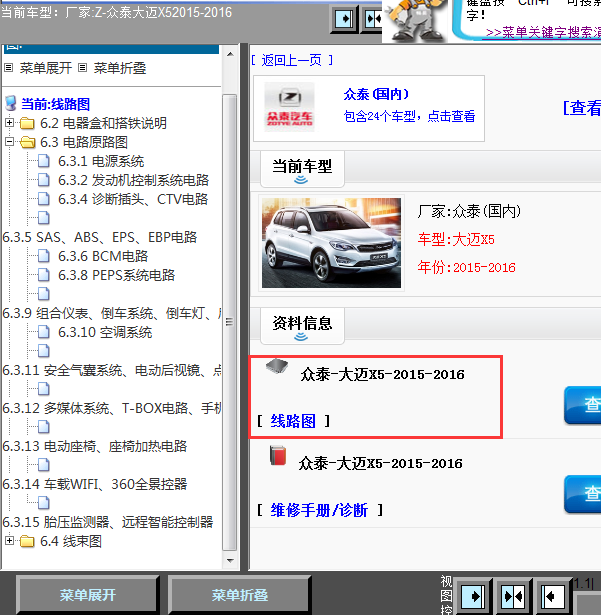
Task: Open 6.3.2 发动机控制系统电路
Action: [x=133, y=180]
